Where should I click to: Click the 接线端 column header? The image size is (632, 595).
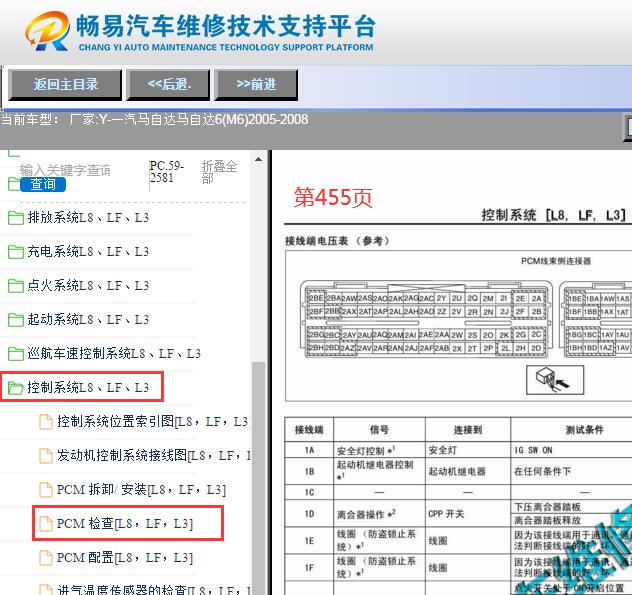(309, 430)
